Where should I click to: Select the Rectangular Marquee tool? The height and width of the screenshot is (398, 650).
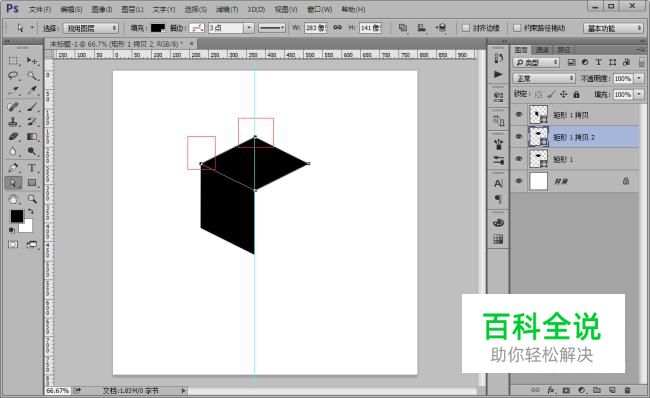(x=13, y=61)
